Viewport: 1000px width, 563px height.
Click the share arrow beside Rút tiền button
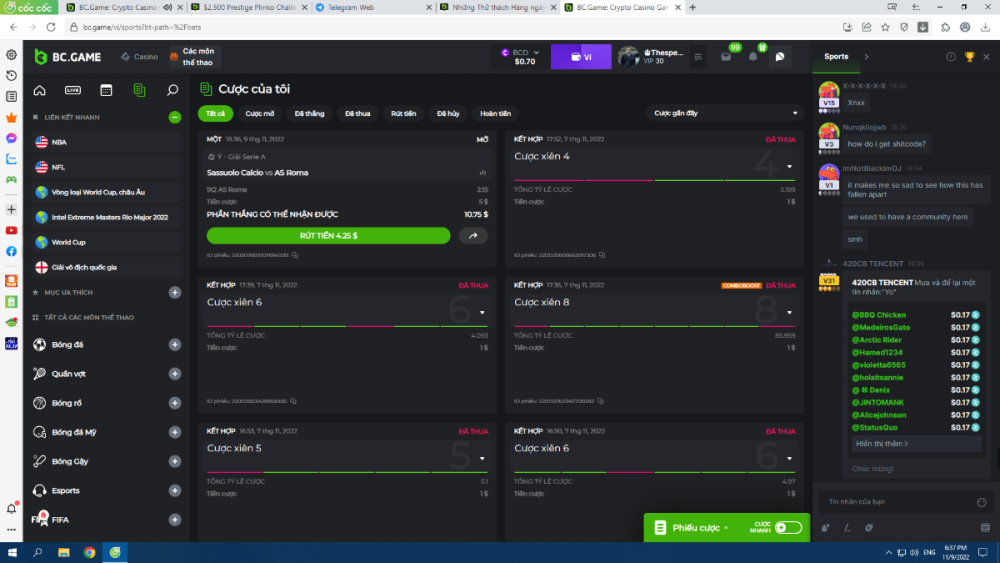pos(473,236)
